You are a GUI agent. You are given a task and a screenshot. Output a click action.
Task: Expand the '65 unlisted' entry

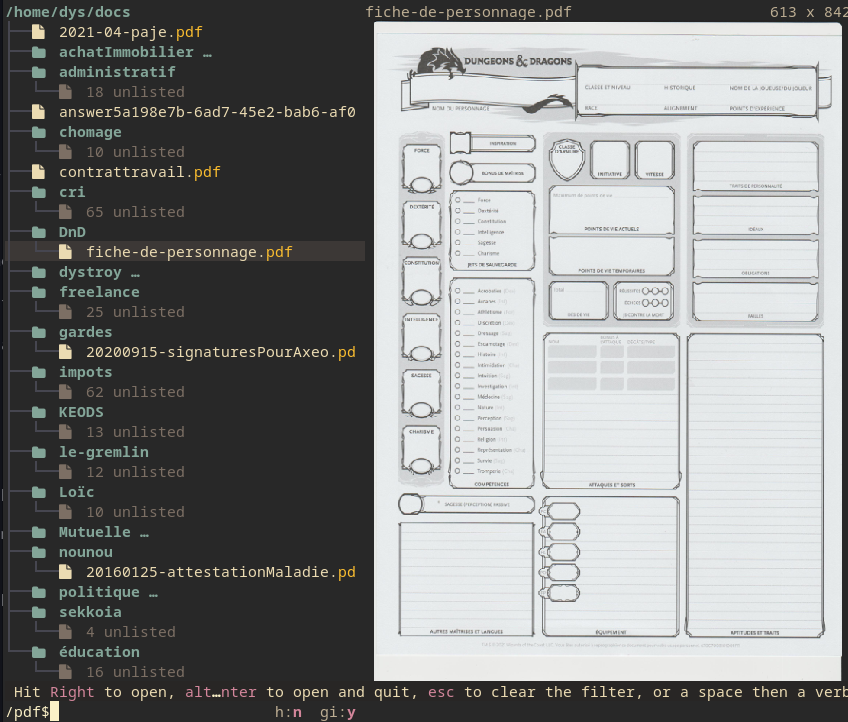tap(135, 212)
